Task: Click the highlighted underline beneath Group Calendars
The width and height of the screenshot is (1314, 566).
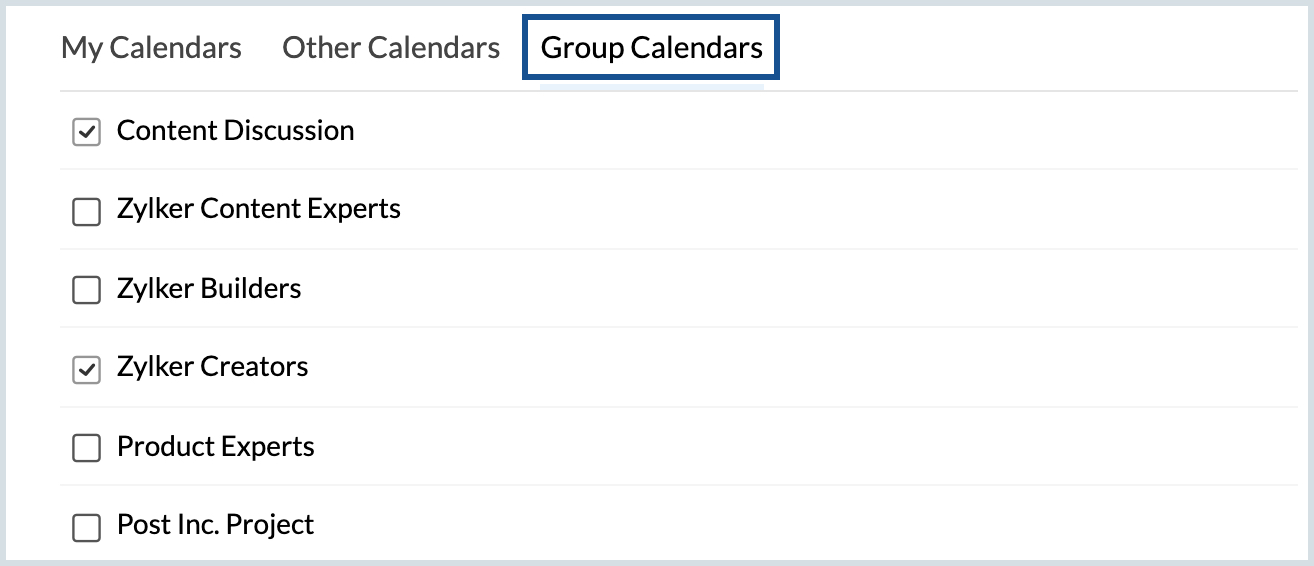Action: coord(651,88)
